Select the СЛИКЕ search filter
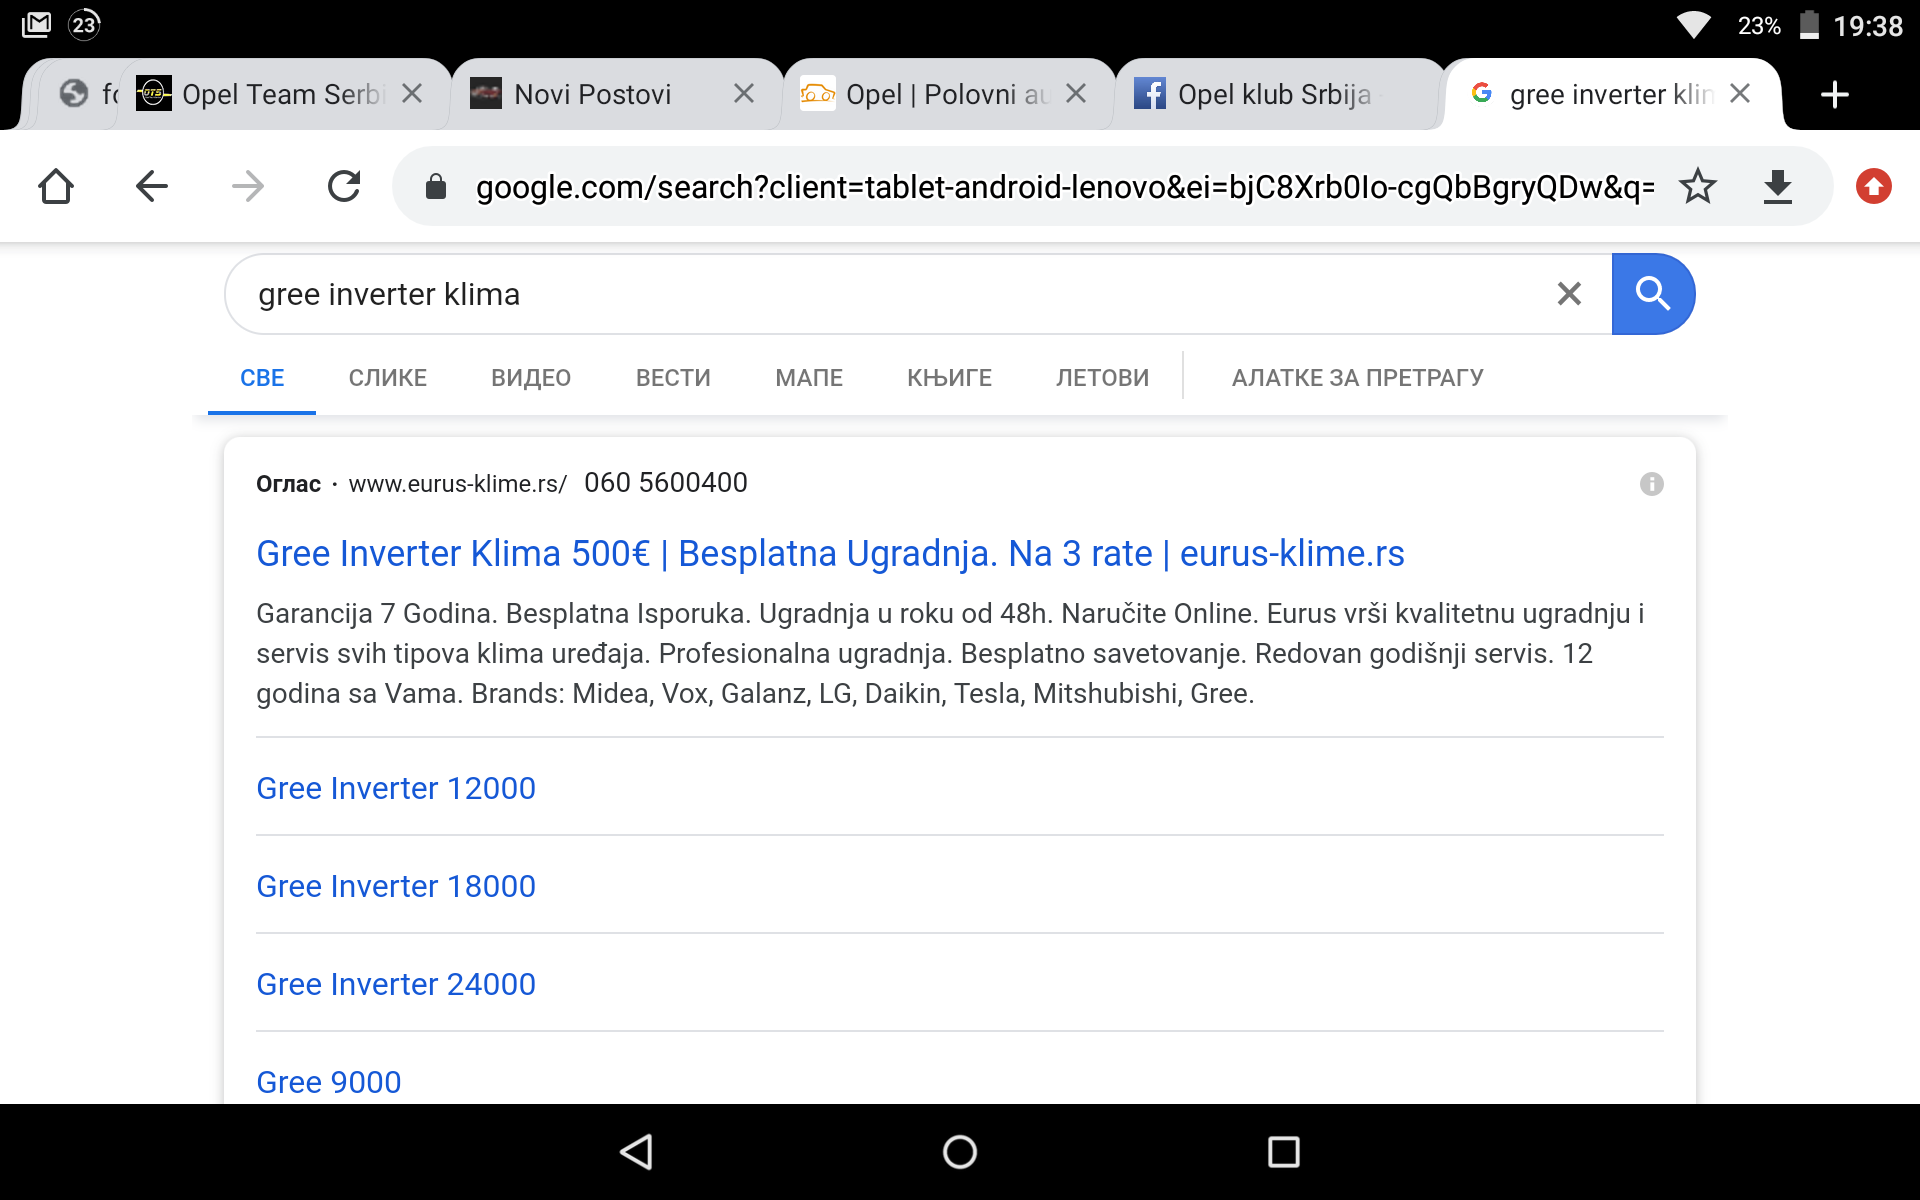The width and height of the screenshot is (1920, 1200). [x=388, y=378]
